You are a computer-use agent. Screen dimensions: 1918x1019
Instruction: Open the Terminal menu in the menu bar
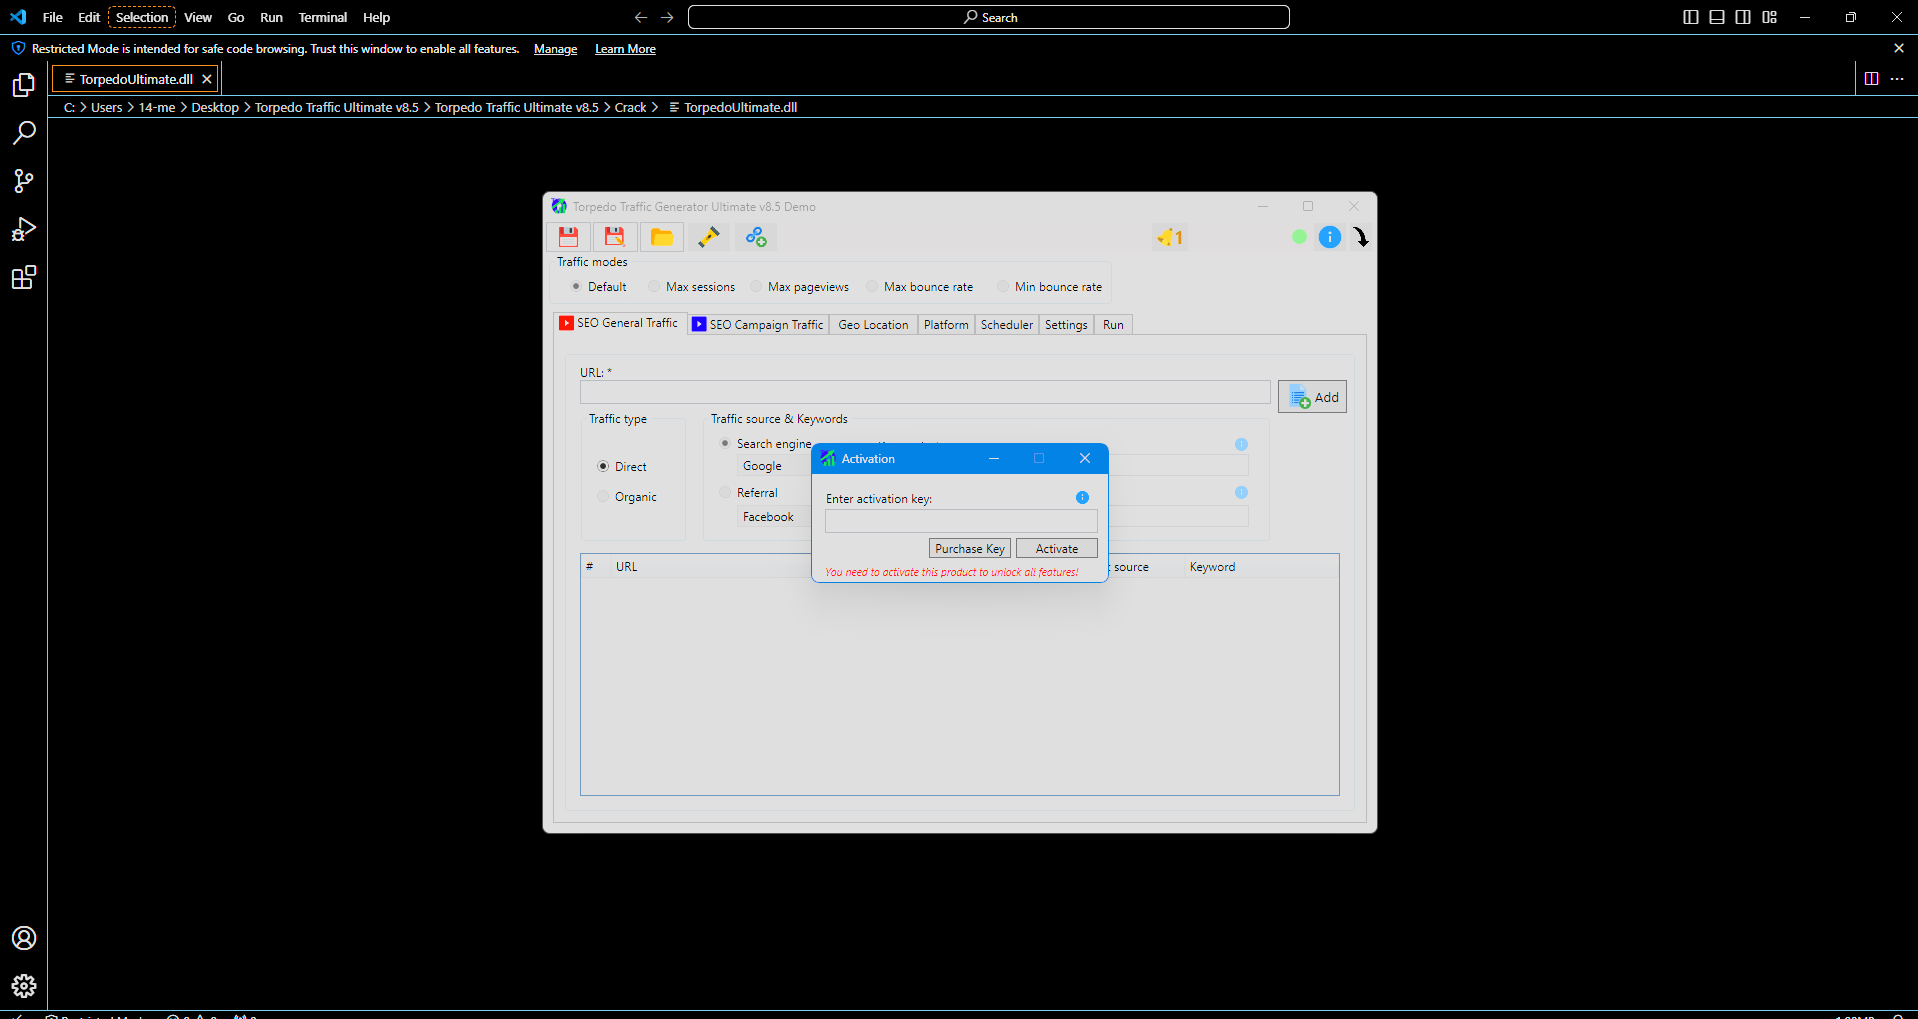(x=323, y=17)
